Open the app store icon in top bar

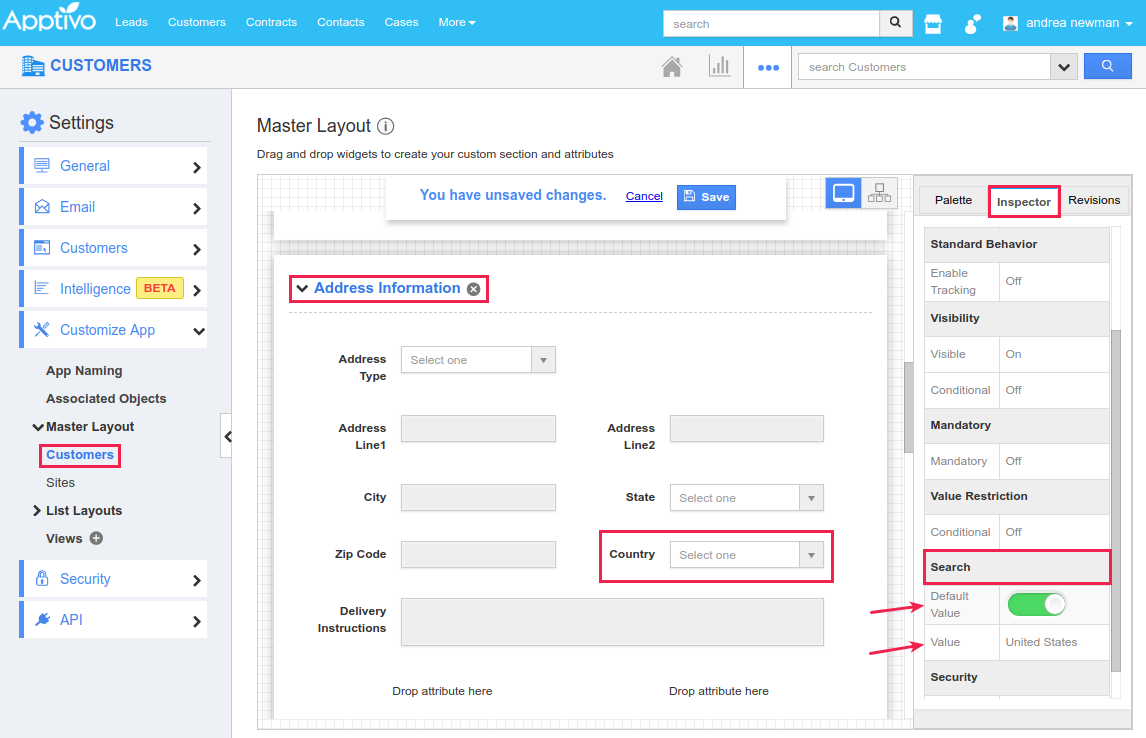tap(933, 24)
